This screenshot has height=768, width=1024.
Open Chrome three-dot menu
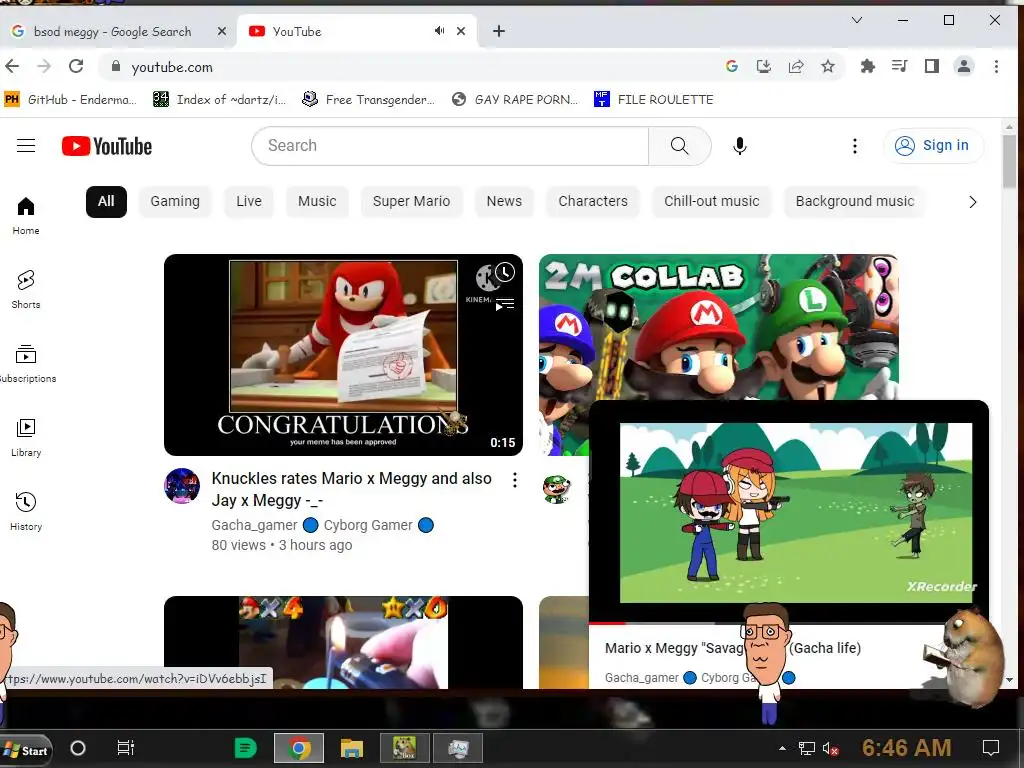[x=996, y=66]
